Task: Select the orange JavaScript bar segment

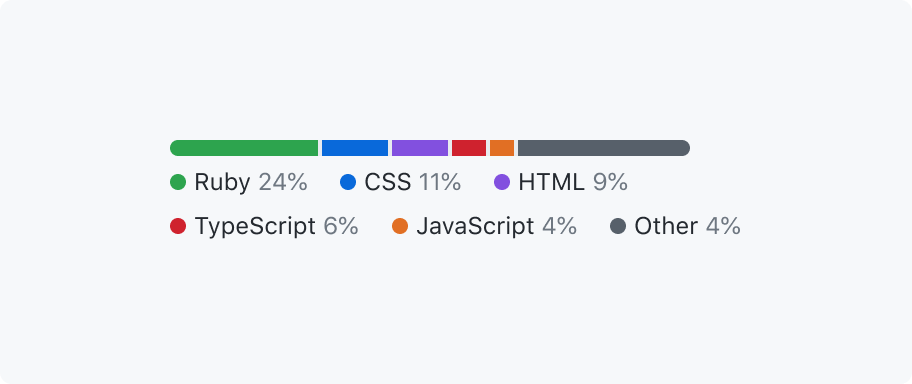Action: pyautogui.click(x=502, y=148)
